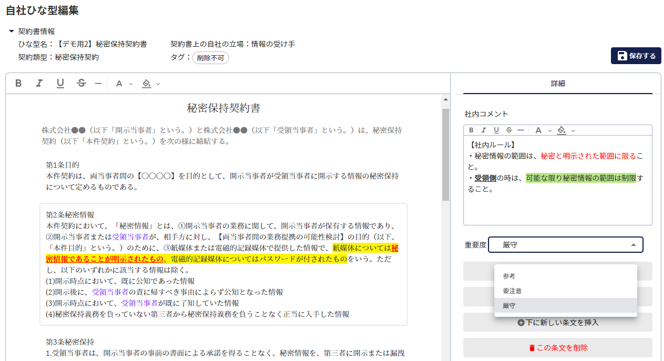Open text color in 社内コメント toolbar

point(538,130)
